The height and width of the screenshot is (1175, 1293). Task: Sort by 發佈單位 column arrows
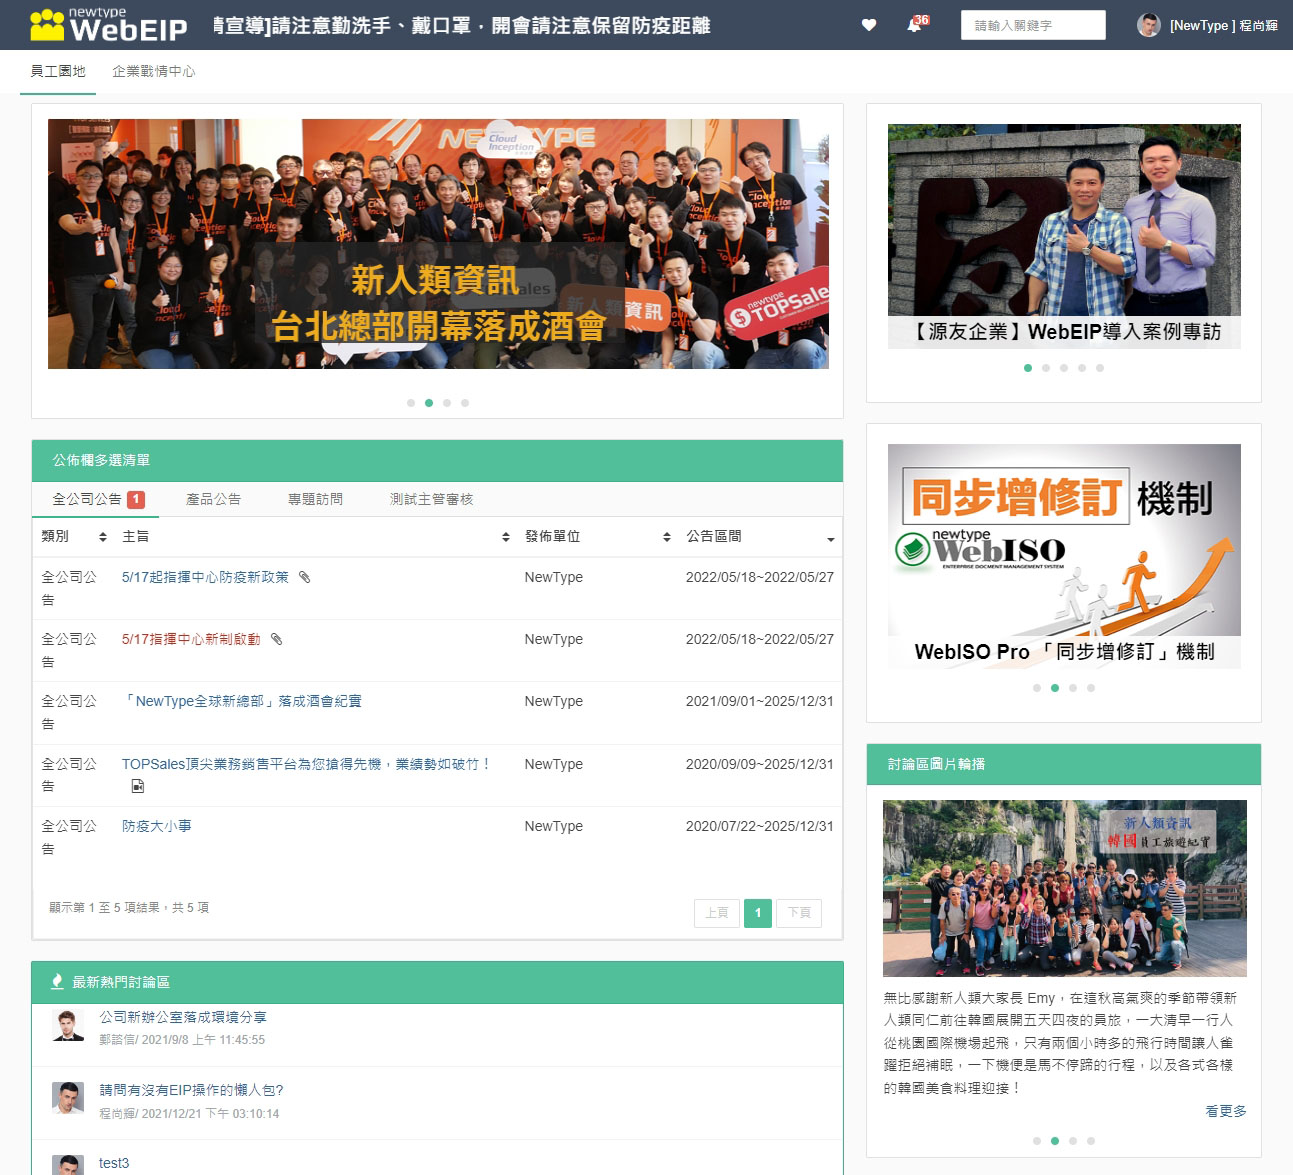pos(667,537)
